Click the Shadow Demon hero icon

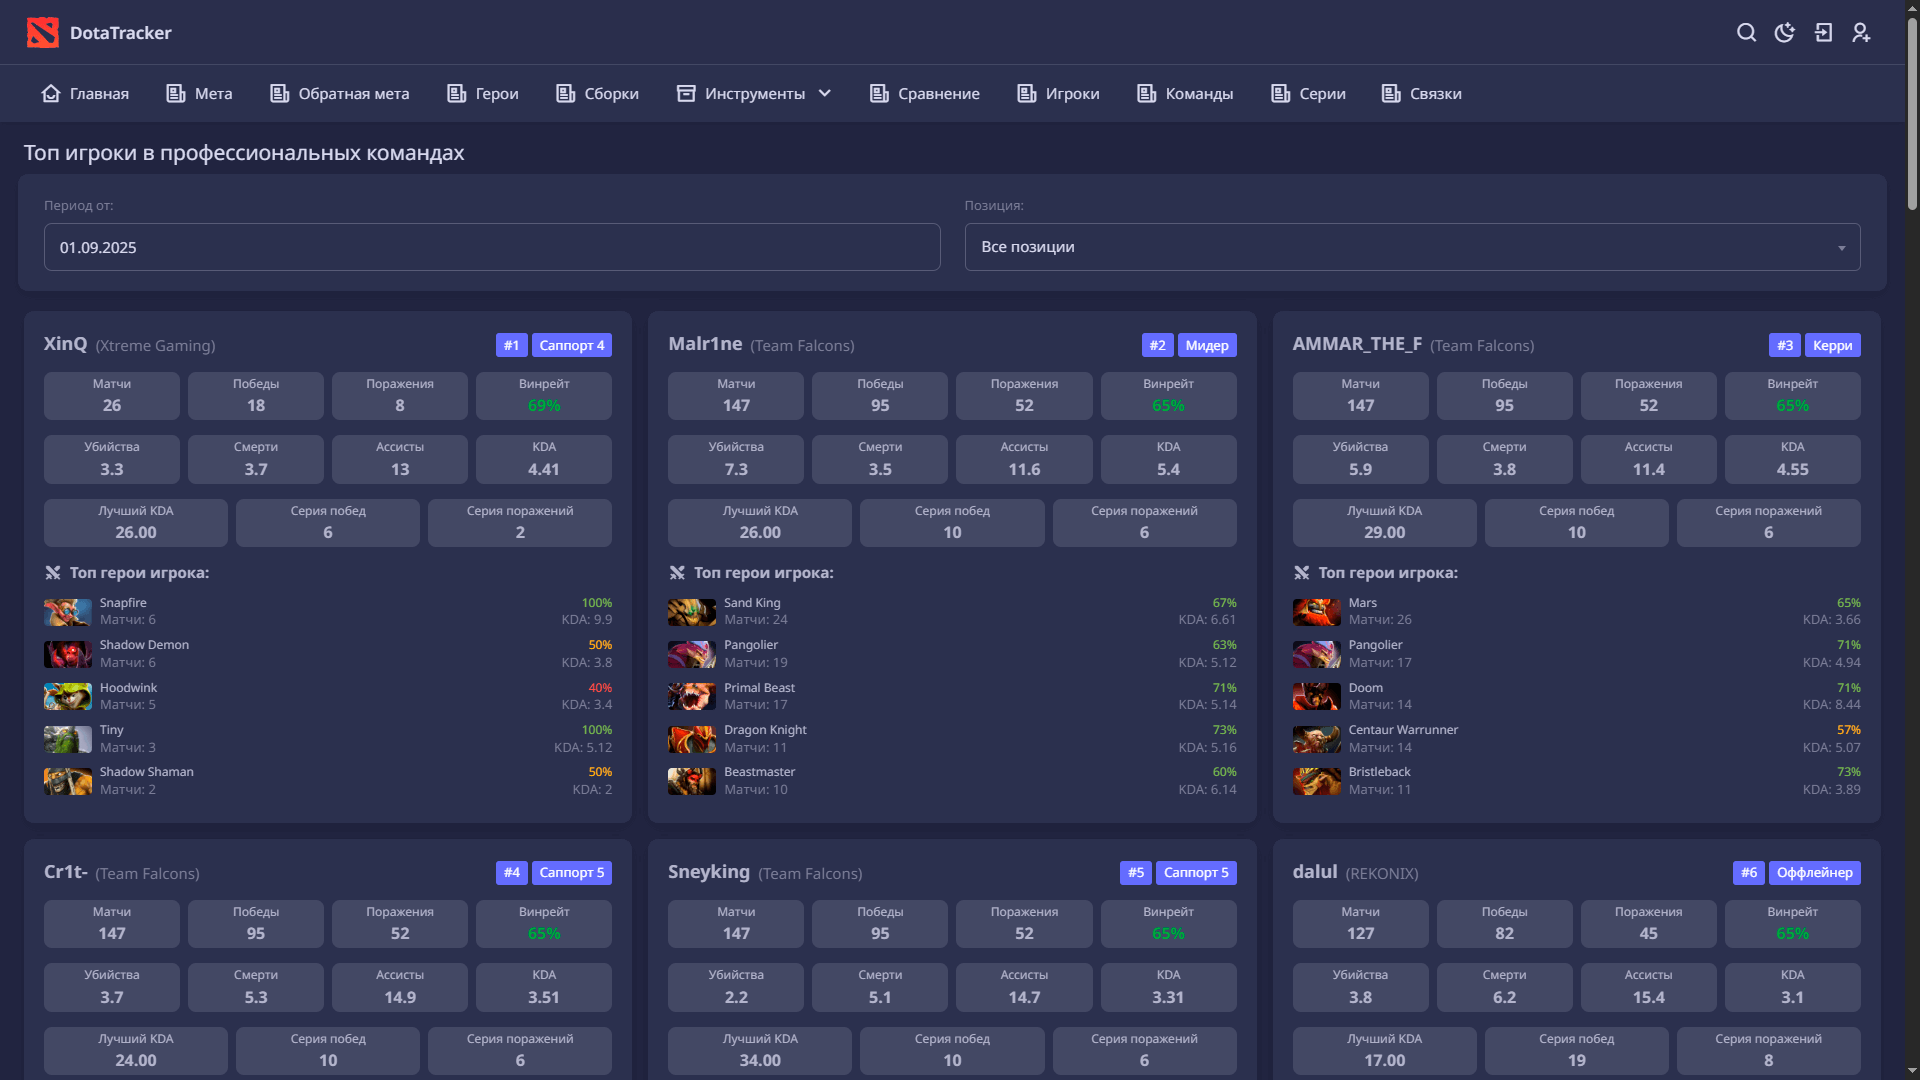[68, 654]
